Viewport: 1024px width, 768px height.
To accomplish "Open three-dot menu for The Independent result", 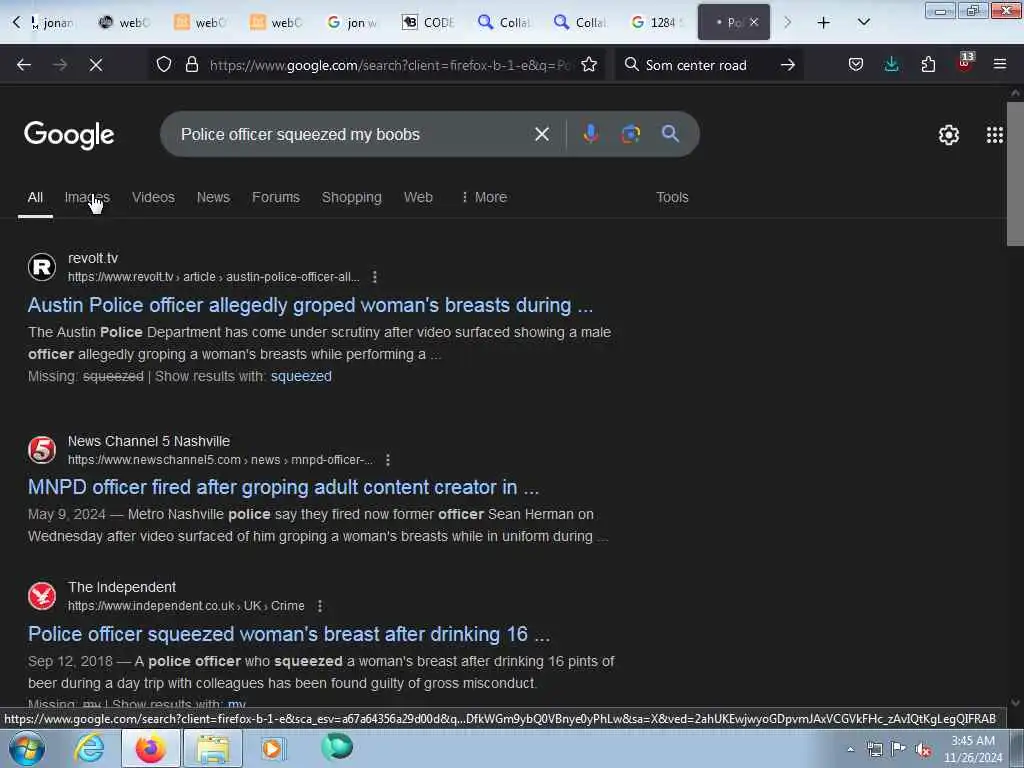I will click(320, 606).
